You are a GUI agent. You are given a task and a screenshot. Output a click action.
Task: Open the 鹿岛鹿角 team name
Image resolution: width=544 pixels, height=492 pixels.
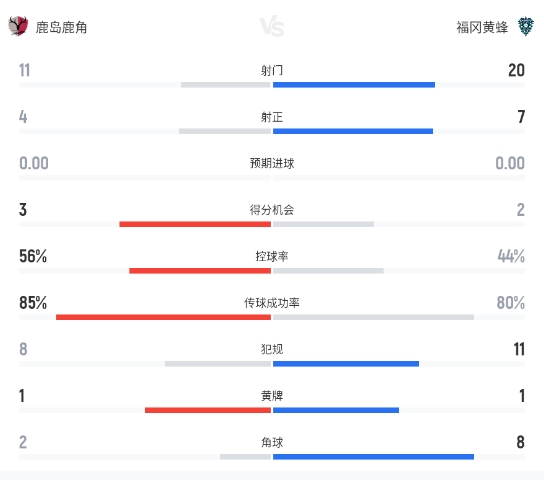tap(61, 27)
